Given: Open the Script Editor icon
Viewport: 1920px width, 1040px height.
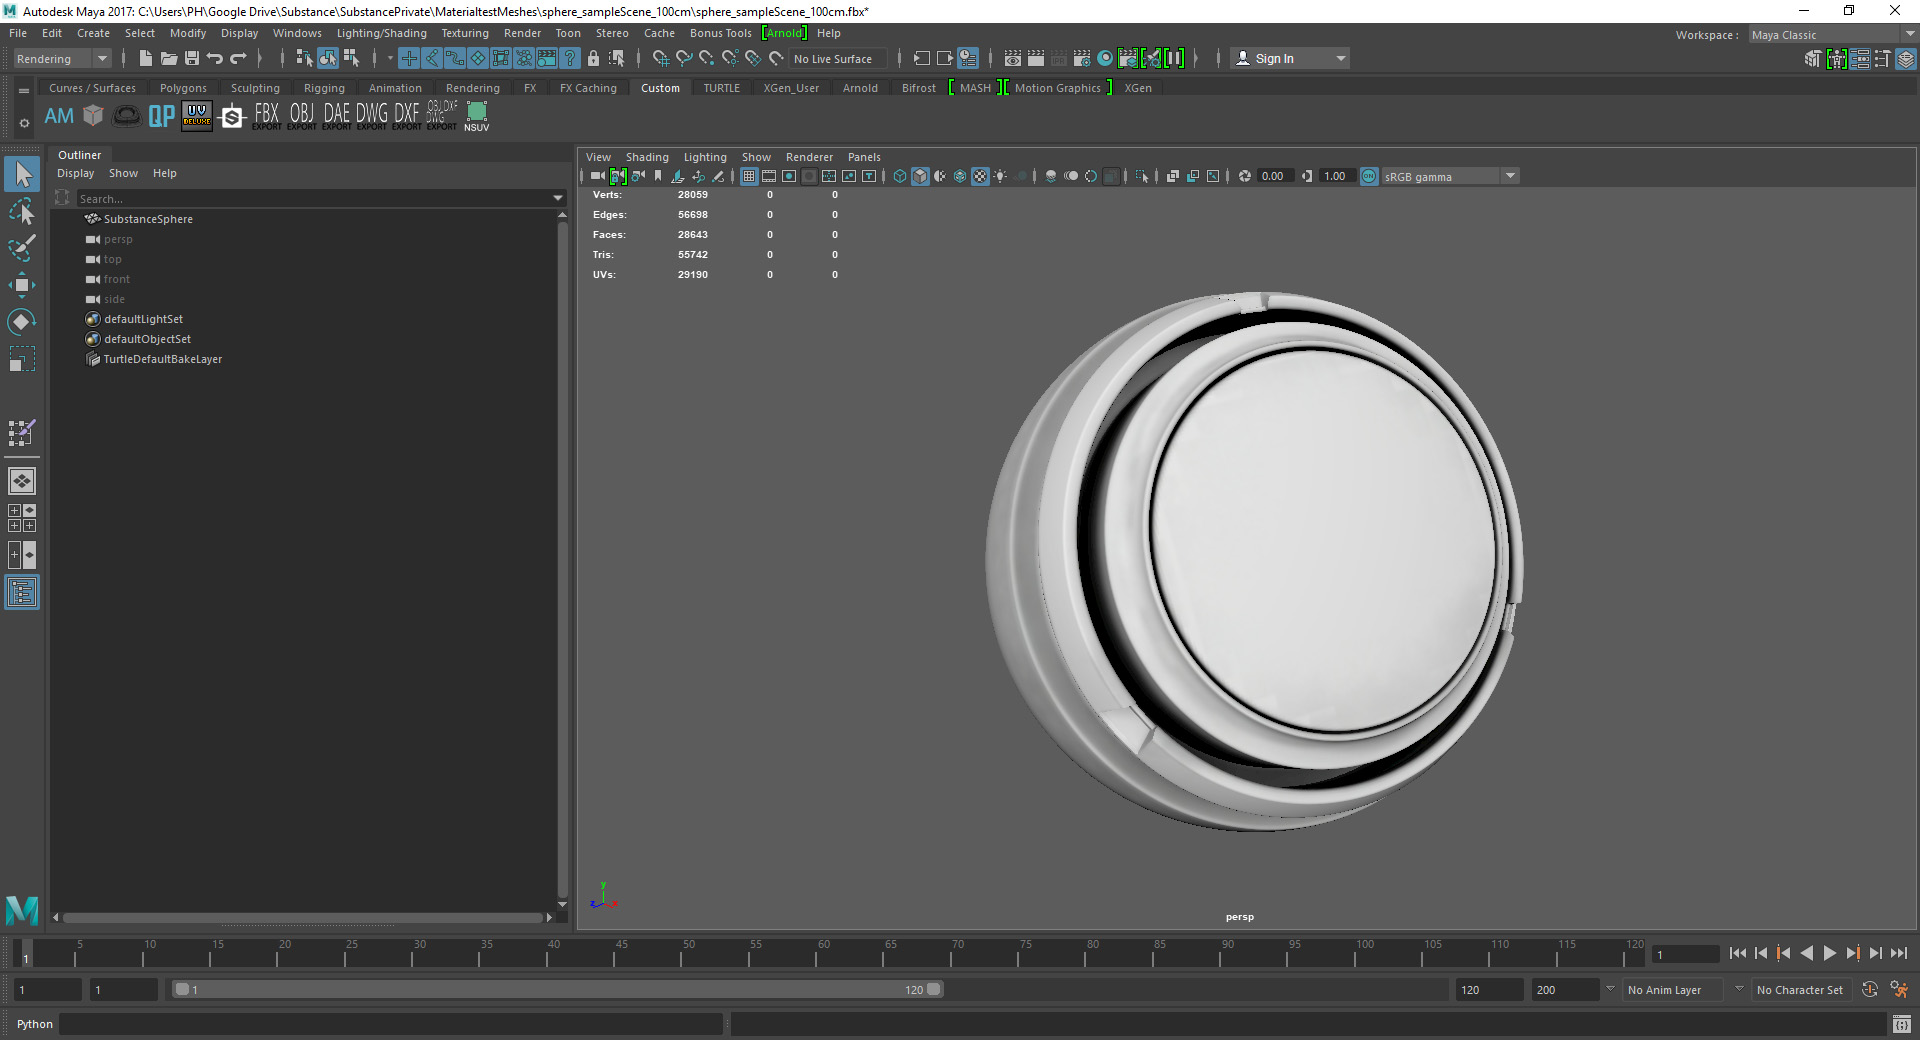Looking at the screenshot, I should (1901, 1024).
